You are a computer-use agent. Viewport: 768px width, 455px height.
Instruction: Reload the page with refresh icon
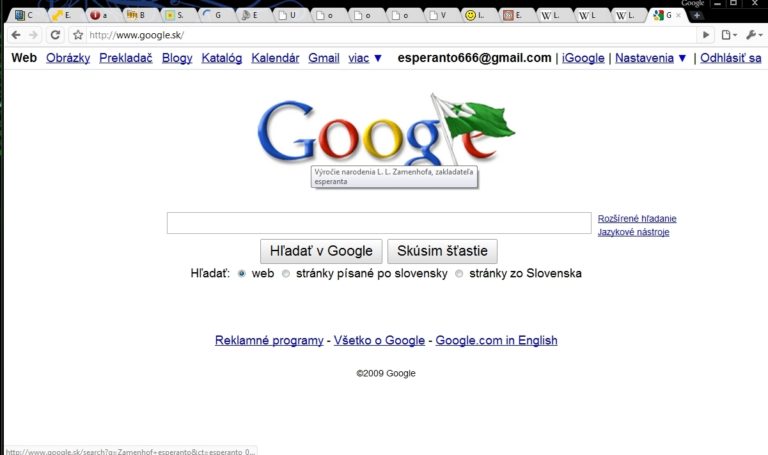tap(55, 35)
